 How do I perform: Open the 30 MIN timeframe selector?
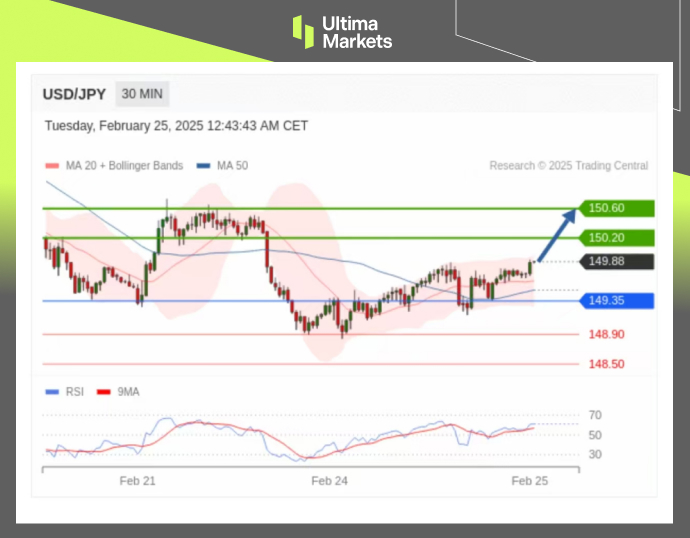click(x=143, y=94)
